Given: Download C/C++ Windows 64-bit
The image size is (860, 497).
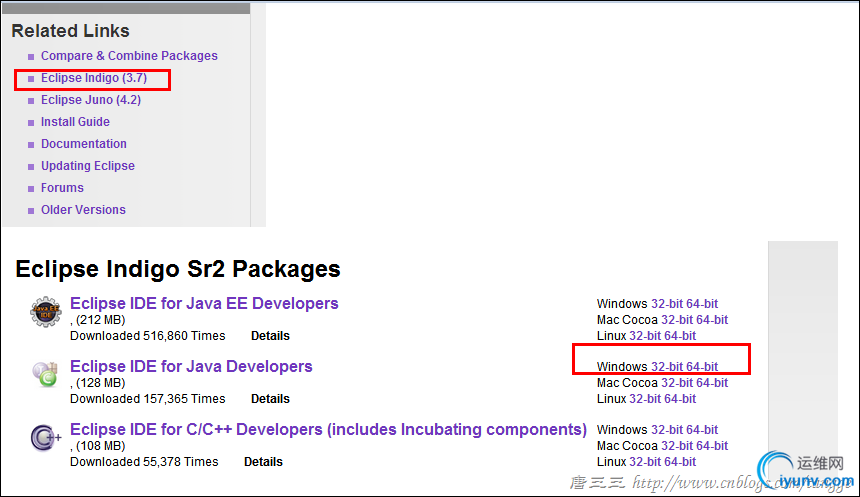Looking at the screenshot, I should 701,430.
